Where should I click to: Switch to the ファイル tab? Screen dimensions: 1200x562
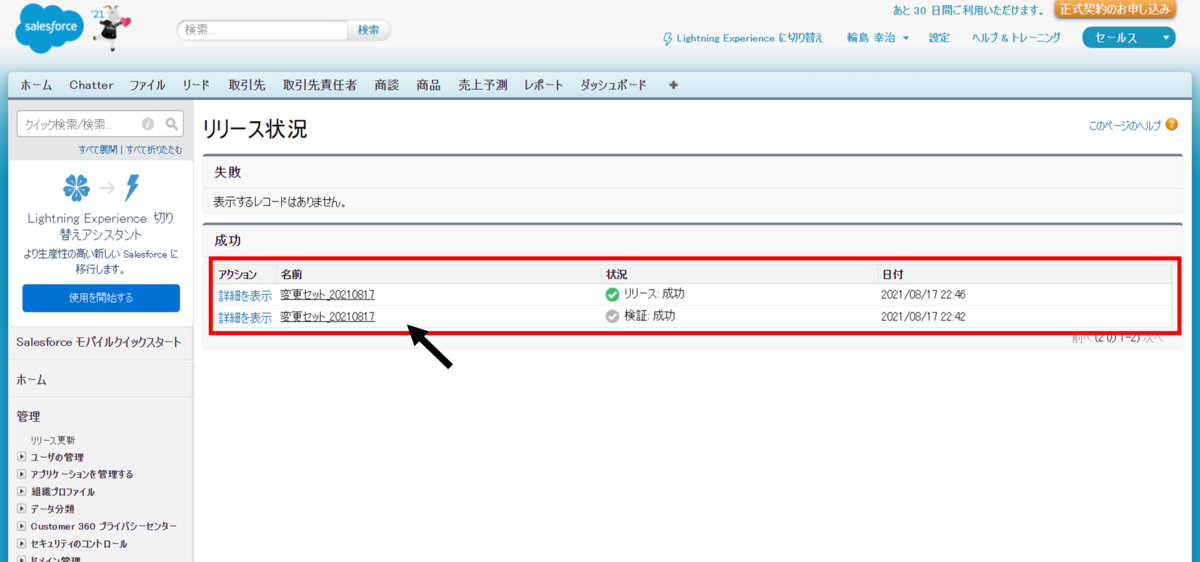coord(148,85)
